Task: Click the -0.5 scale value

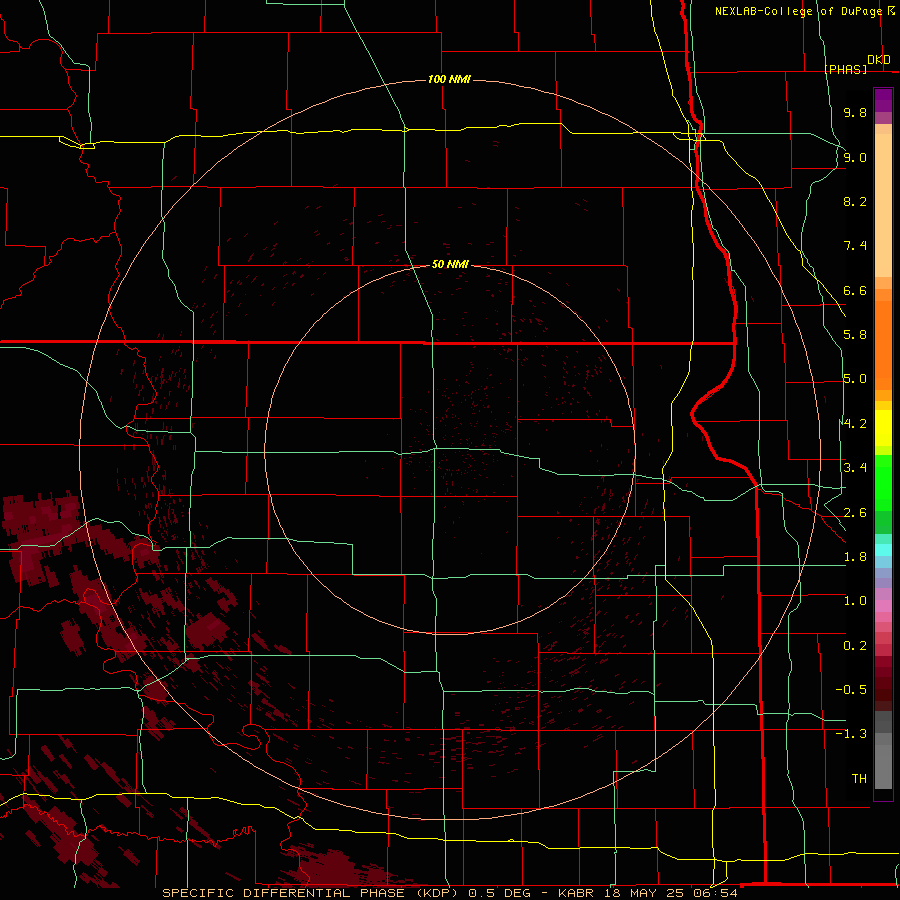Action: coord(851,690)
